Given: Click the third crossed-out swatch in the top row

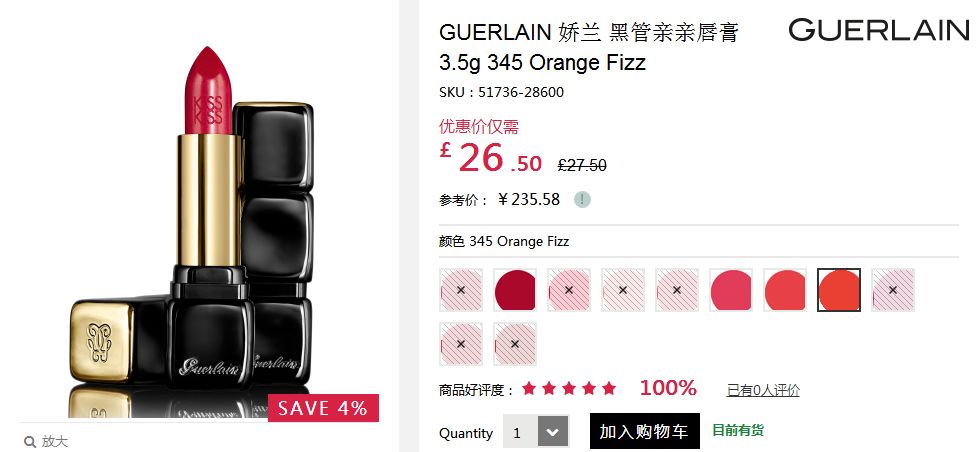Looking at the screenshot, I should 622,290.
